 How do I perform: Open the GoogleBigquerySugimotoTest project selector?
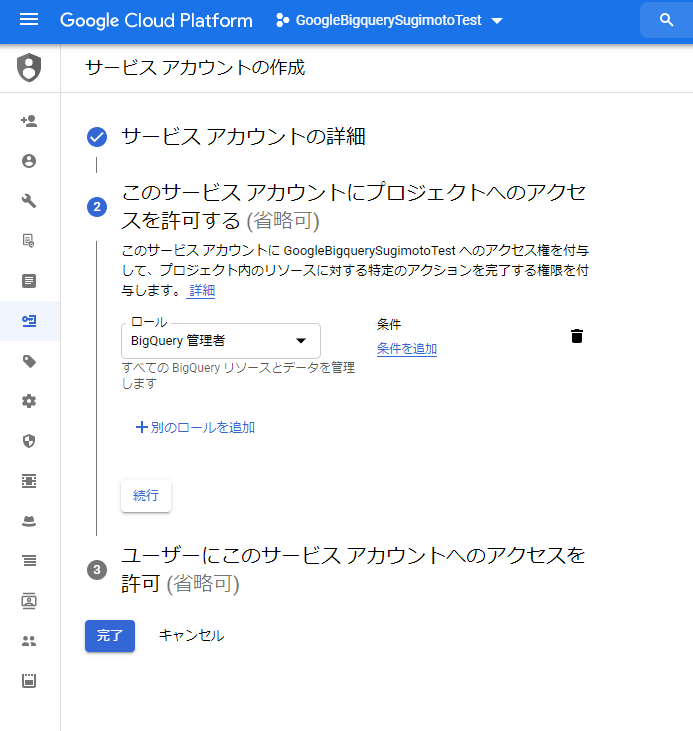click(x=389, y=21)
